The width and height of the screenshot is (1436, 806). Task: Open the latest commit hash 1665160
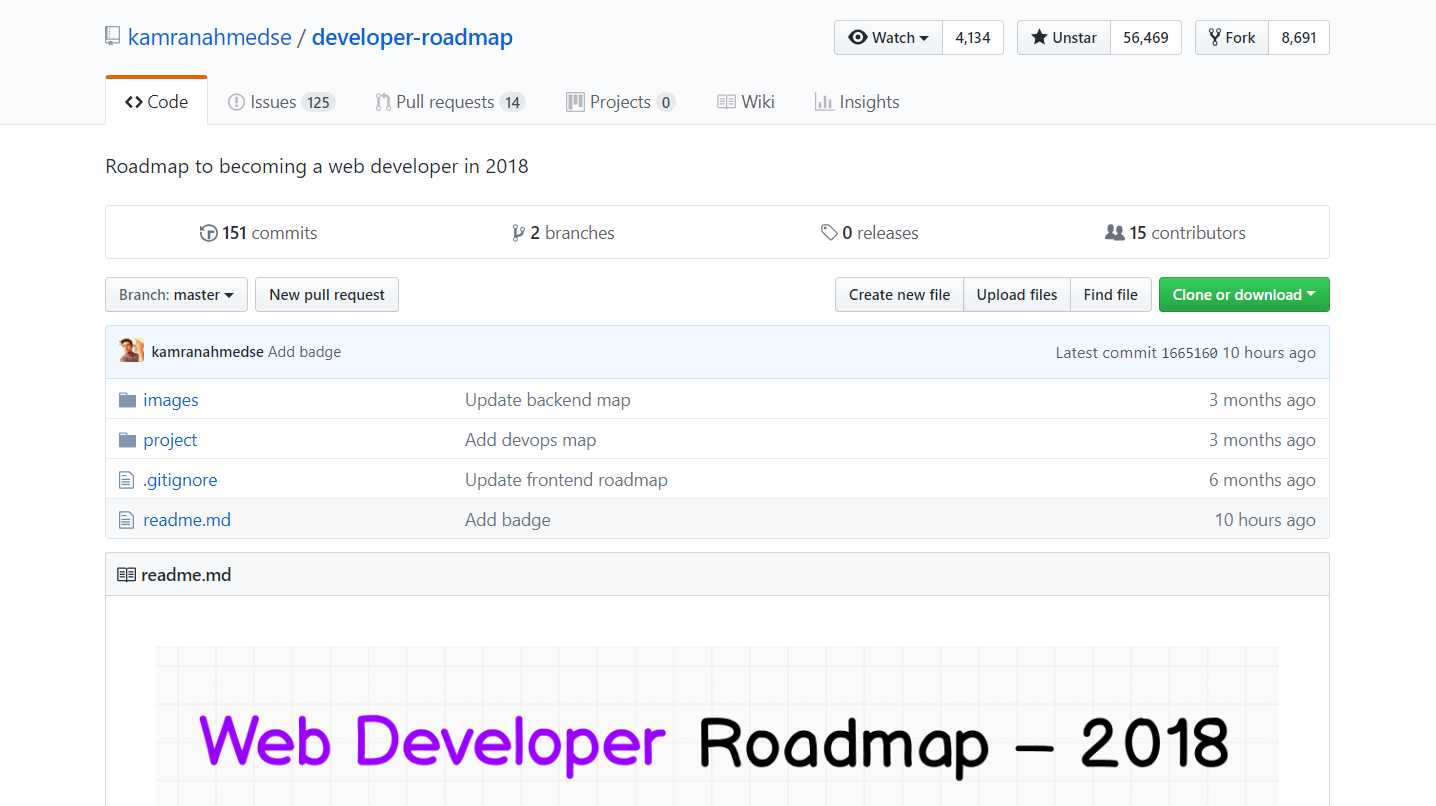(x=1189, y=353)
